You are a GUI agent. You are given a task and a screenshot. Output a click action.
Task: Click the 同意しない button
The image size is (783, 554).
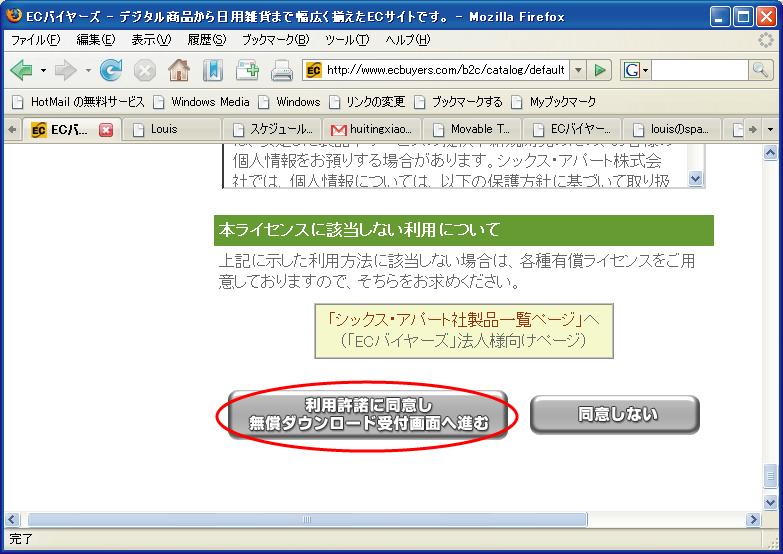point(615,415)
